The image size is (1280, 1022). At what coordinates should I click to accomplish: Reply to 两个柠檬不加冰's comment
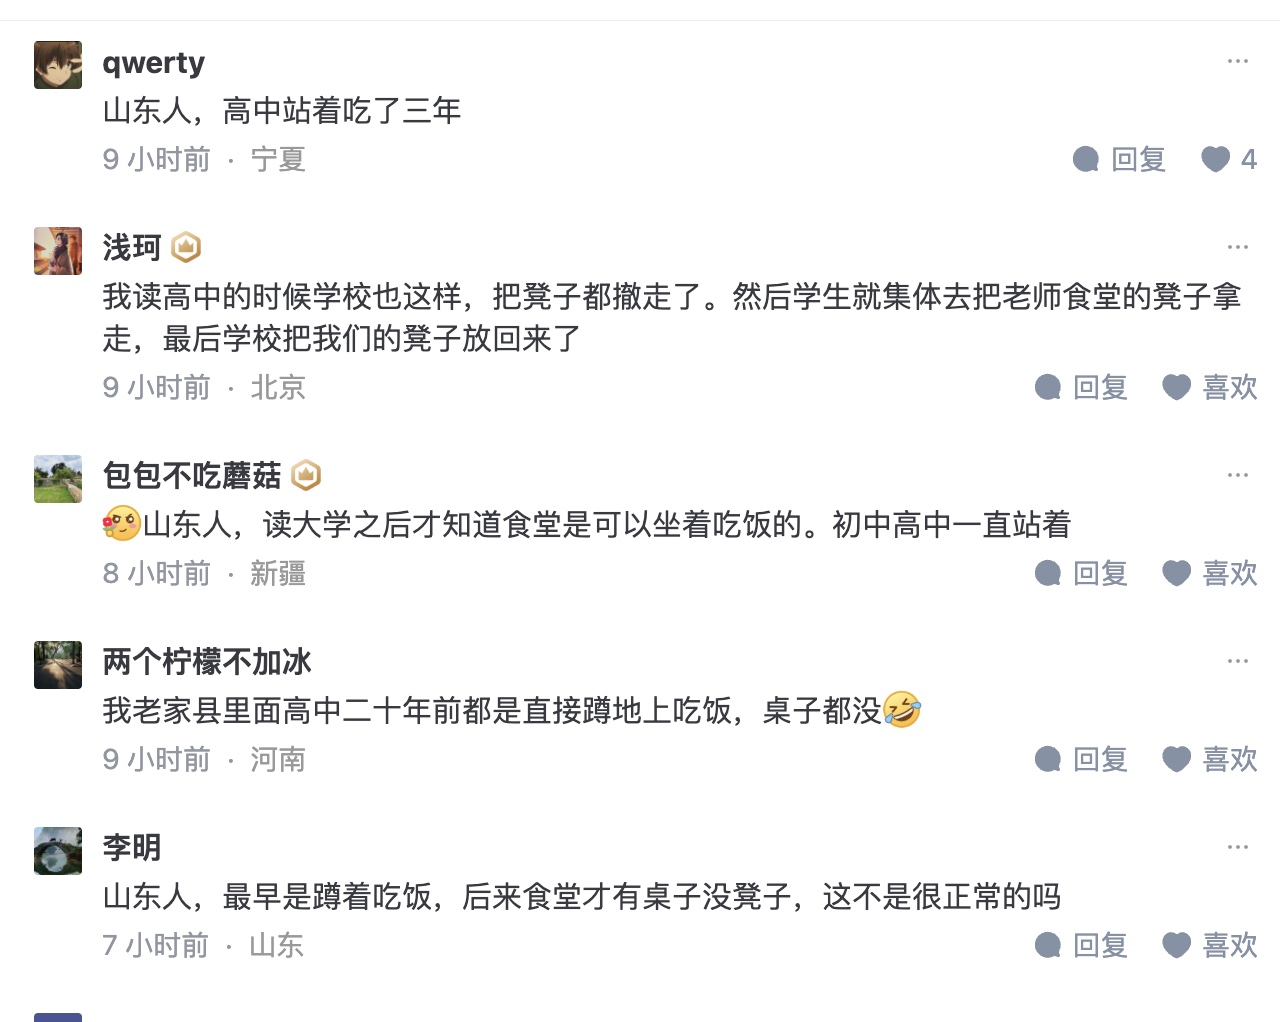[x=1048, y=759]
